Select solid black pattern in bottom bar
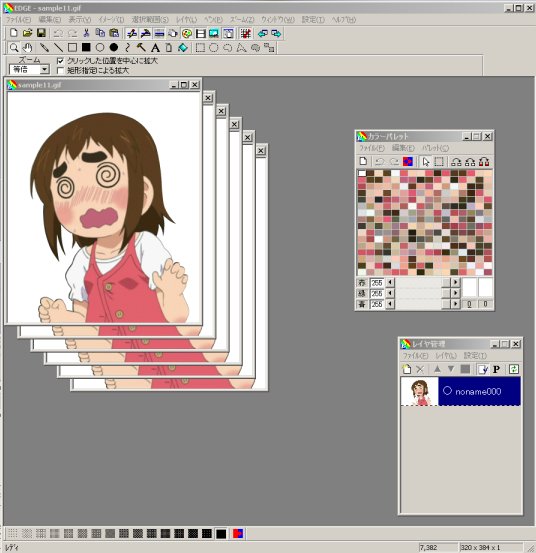Screen dimensions: 536x553 point(221,534)
